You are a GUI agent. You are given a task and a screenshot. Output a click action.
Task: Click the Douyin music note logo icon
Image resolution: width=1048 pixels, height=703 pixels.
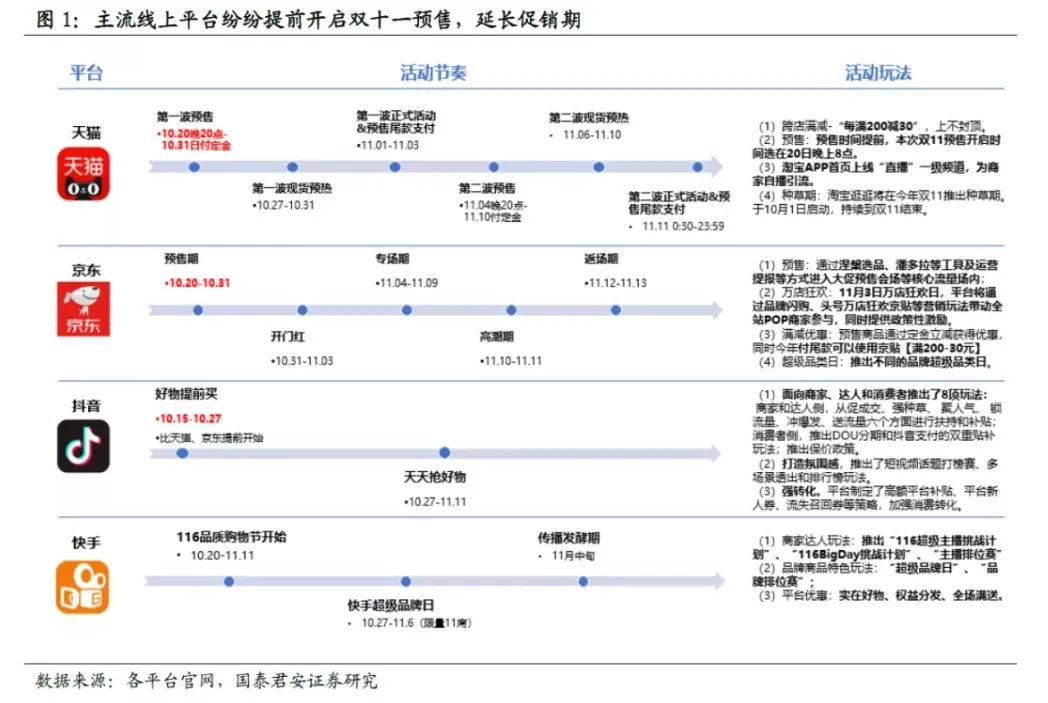(83, 446)
